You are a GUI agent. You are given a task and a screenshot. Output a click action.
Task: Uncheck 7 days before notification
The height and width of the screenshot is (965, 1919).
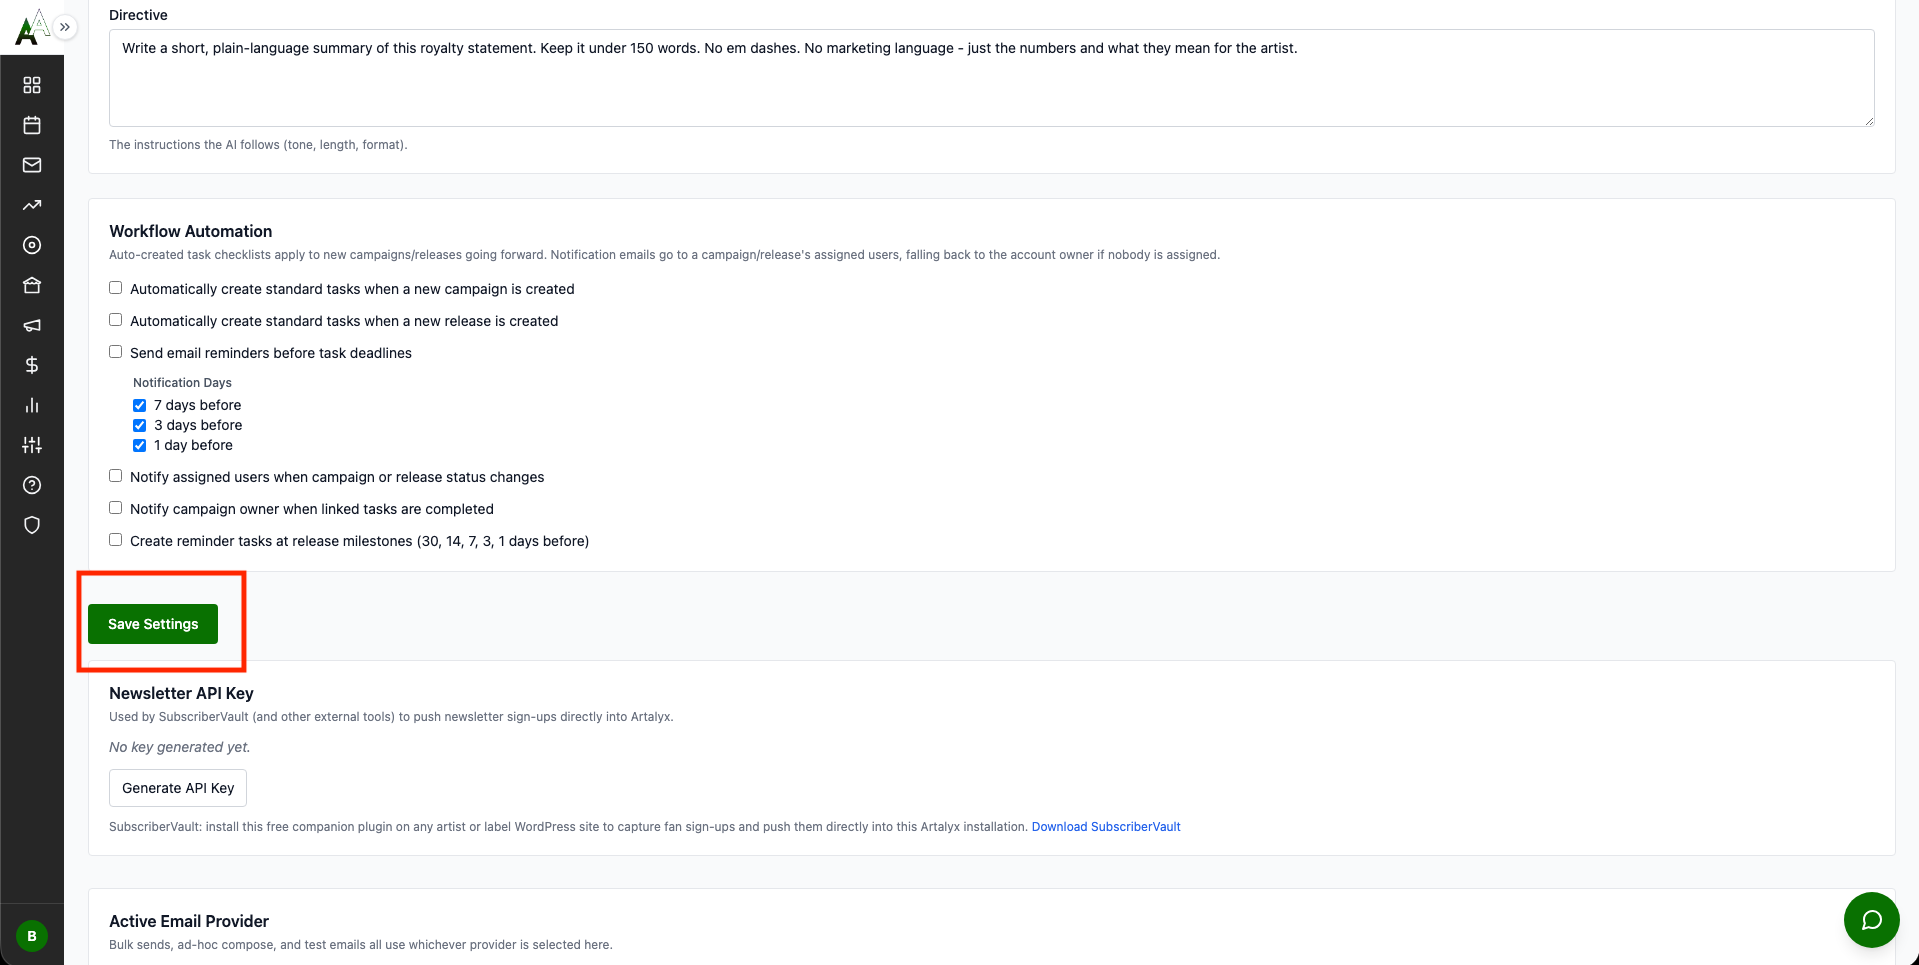[x=140, y=405]
